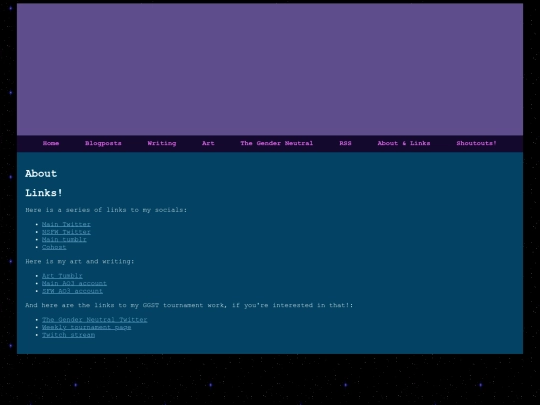Visit The Gender Neutral page

point(277,143)
